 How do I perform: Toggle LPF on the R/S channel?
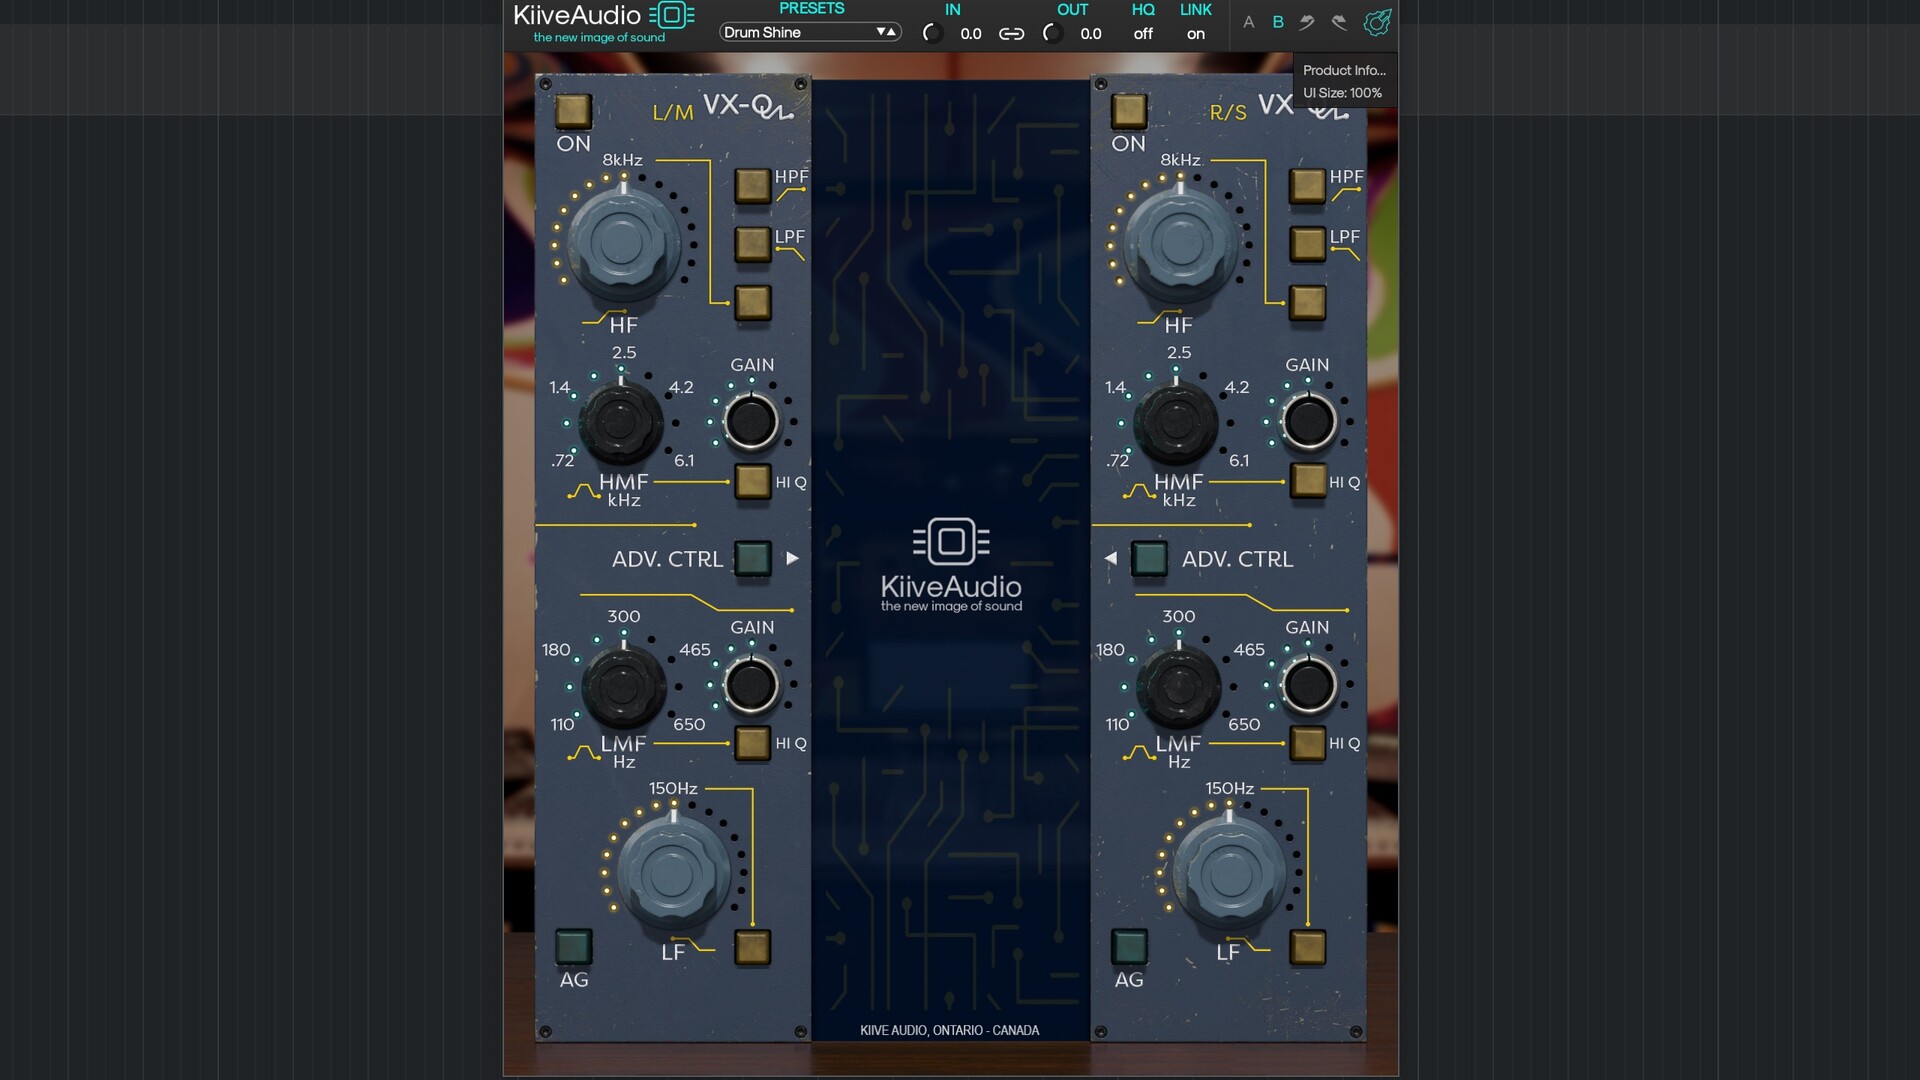click(1307, 243)
